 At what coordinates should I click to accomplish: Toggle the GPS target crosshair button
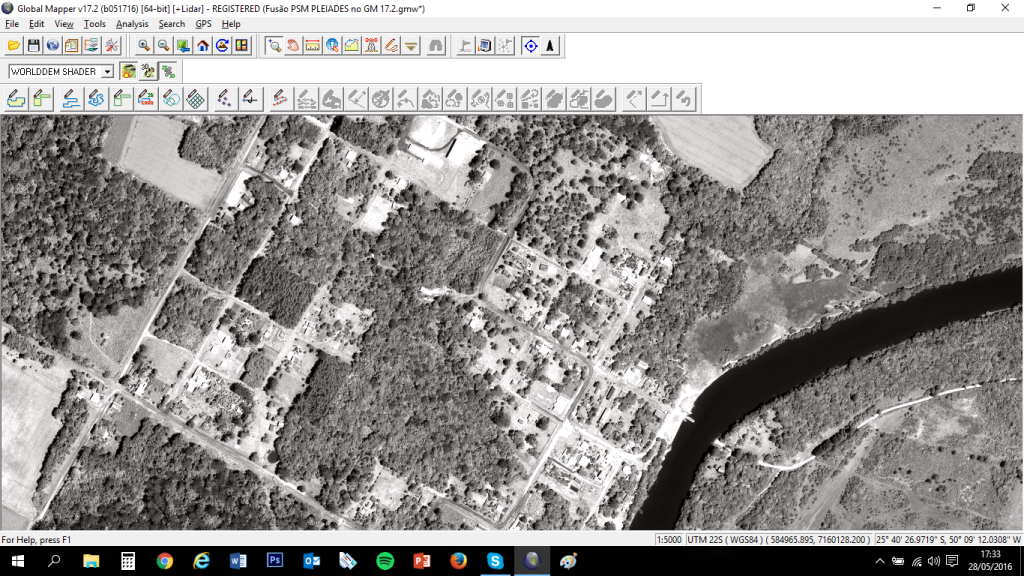(x=530, y=45)
